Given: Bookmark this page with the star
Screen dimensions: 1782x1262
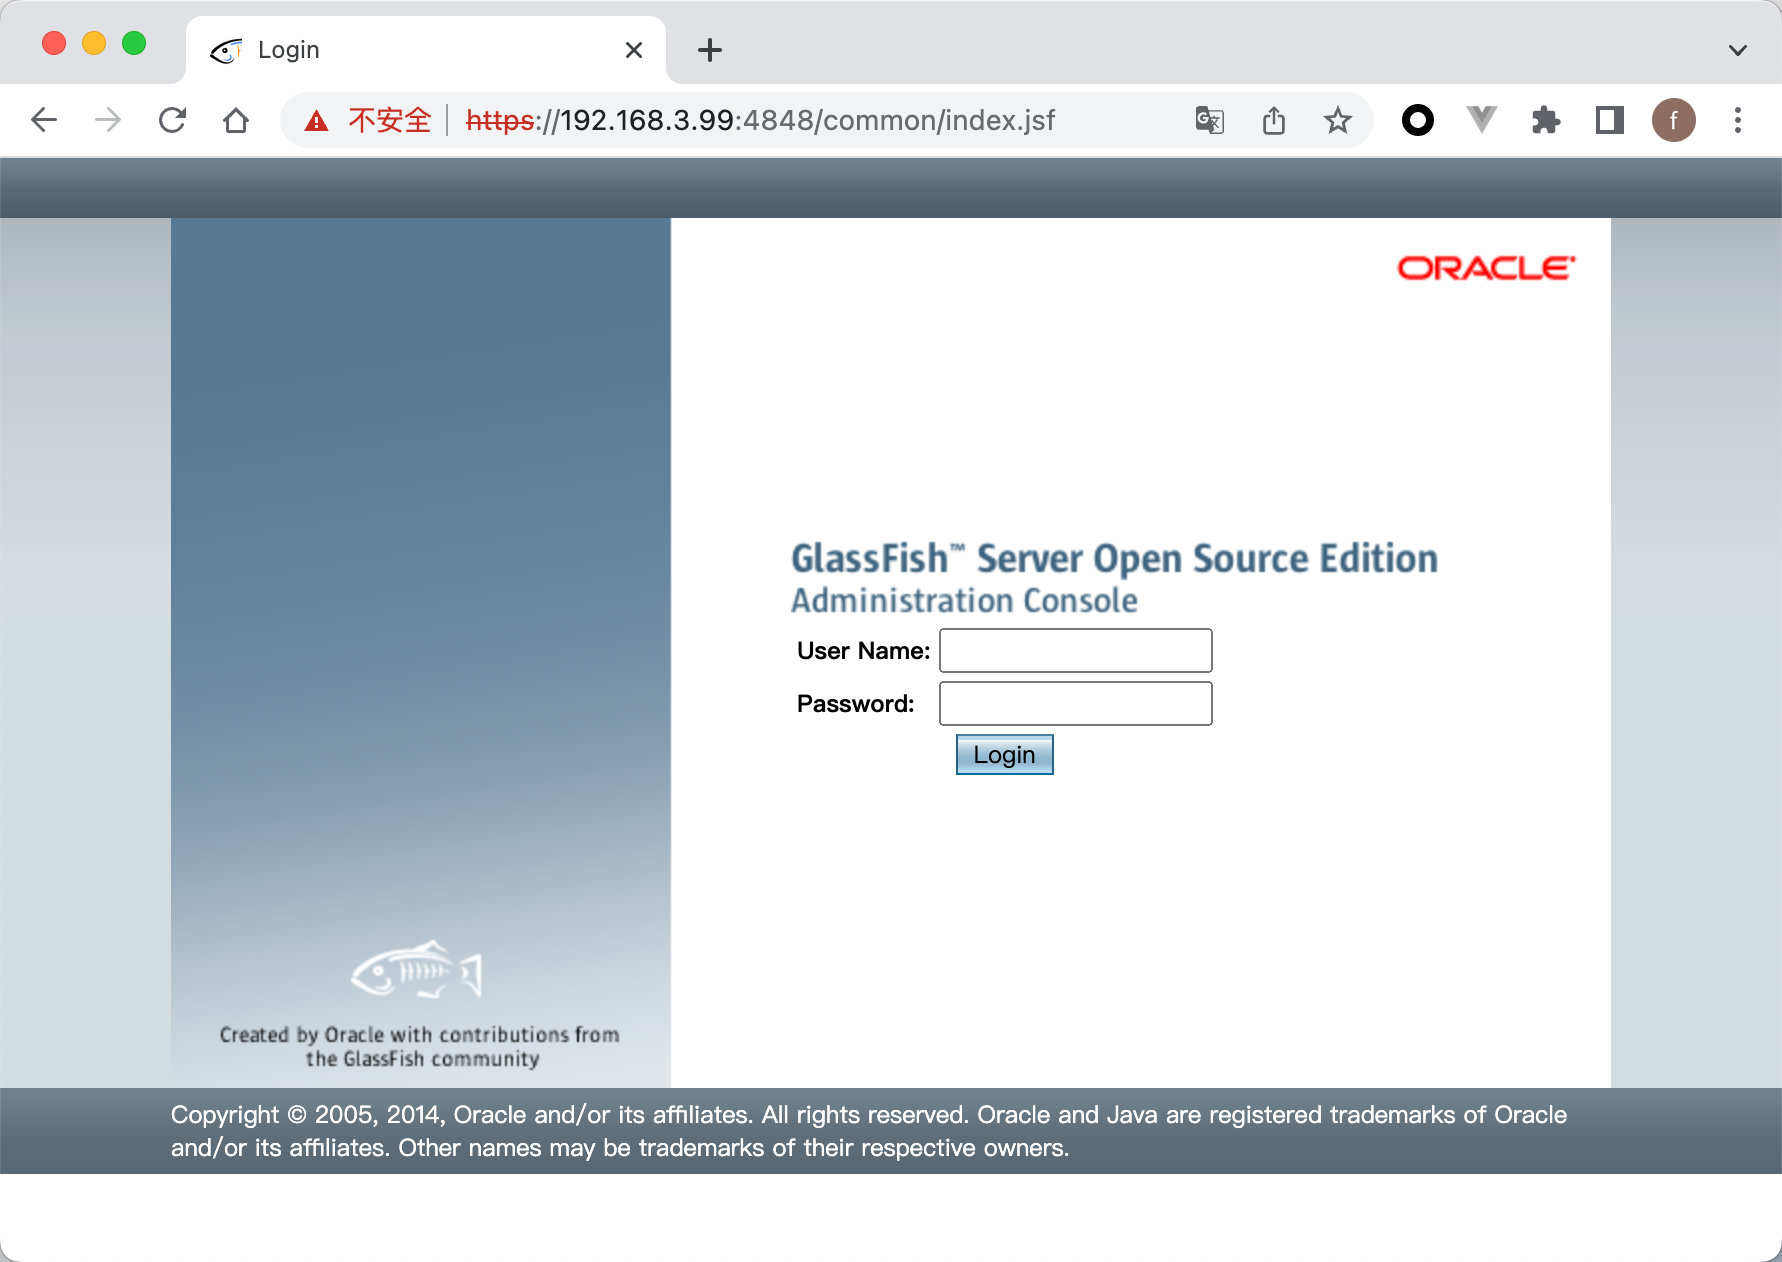Looking at the screenshot, I should click(1337, 121).
